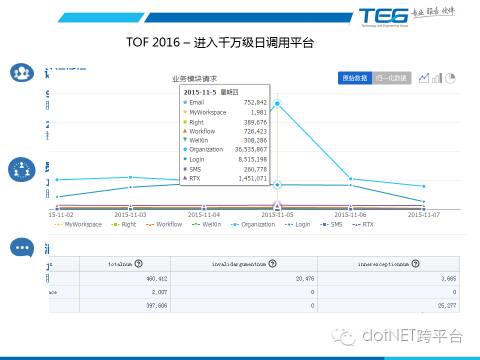Click WeiXin row in tooltip
Screen dimensions: 480x360
pos(225,140)
